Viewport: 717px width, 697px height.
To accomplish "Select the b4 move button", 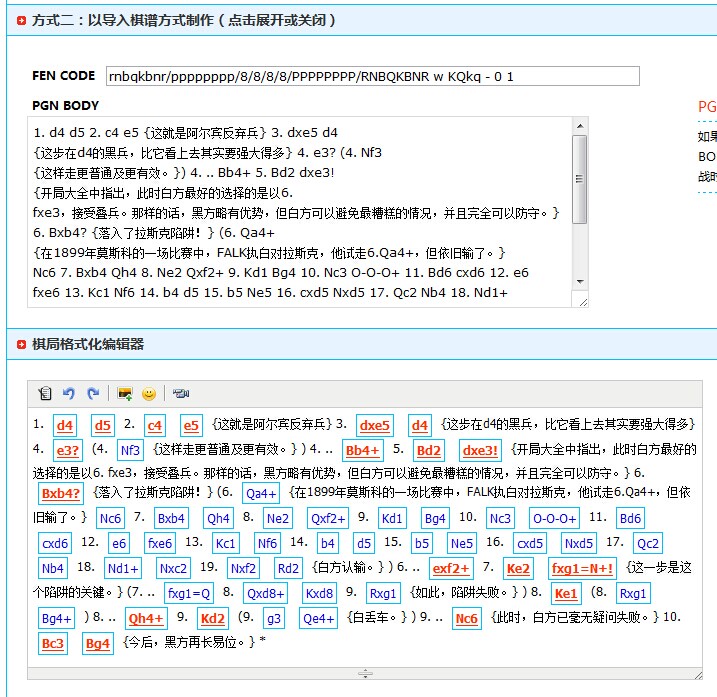I will 328,543.
